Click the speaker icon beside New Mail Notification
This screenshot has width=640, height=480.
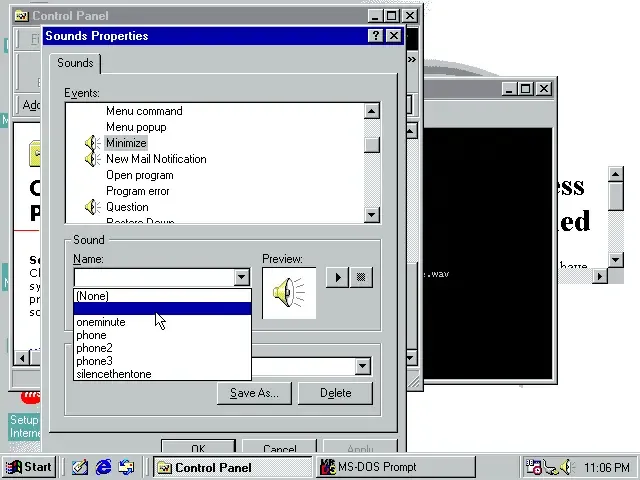tap(92, 159)
